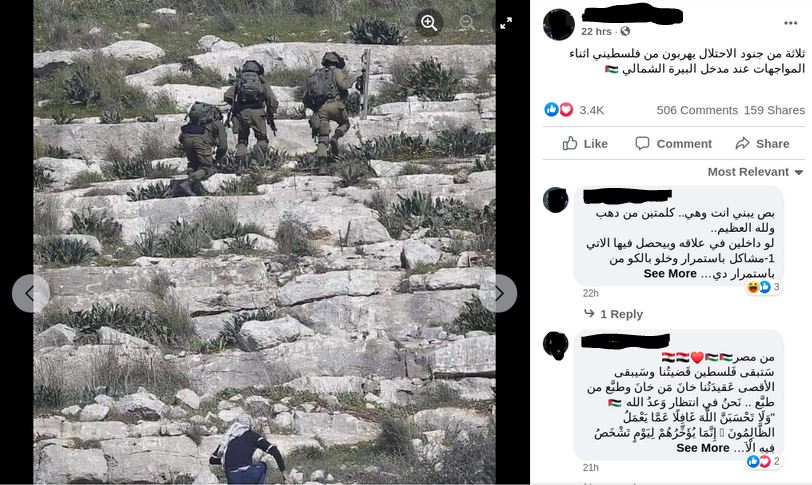Go to the previous photo
The height and width of the screenshot is (485, 812).
31,293
